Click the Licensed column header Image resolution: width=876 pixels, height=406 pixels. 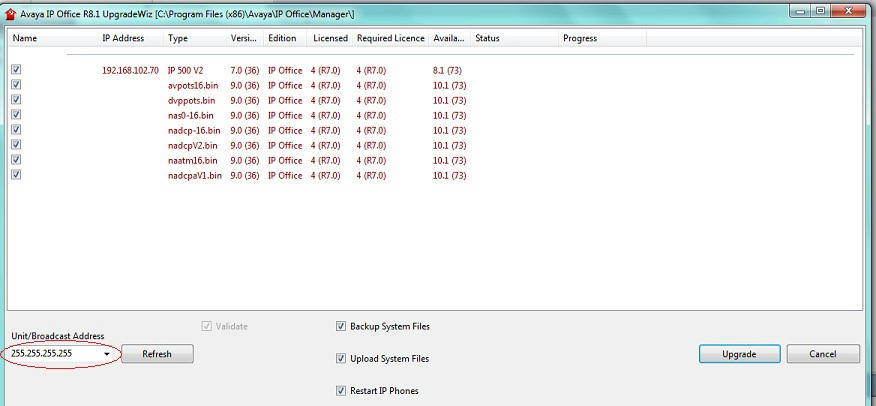coord(330,39)
